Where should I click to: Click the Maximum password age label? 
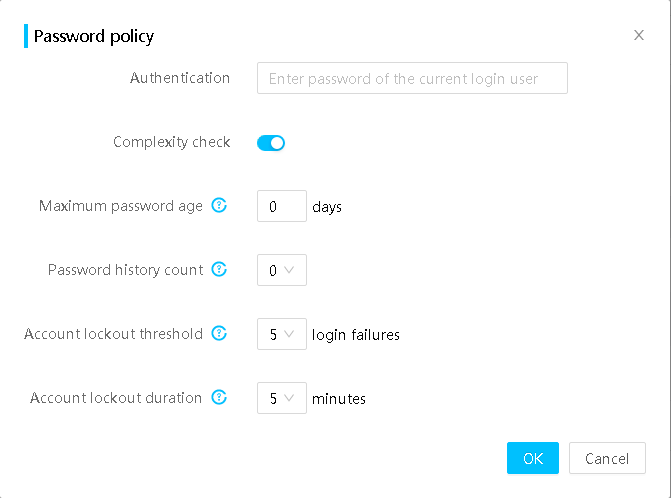point(121,206)
